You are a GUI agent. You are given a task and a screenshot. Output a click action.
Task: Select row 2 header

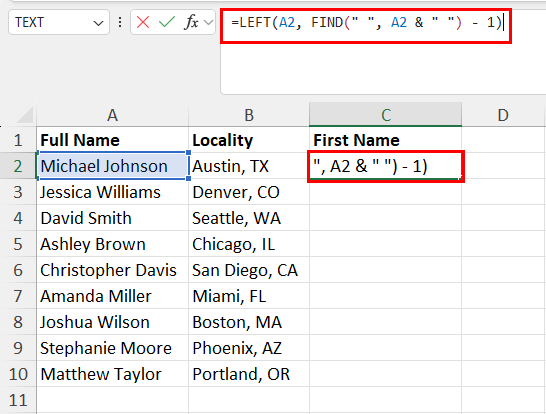pos(18,166)
